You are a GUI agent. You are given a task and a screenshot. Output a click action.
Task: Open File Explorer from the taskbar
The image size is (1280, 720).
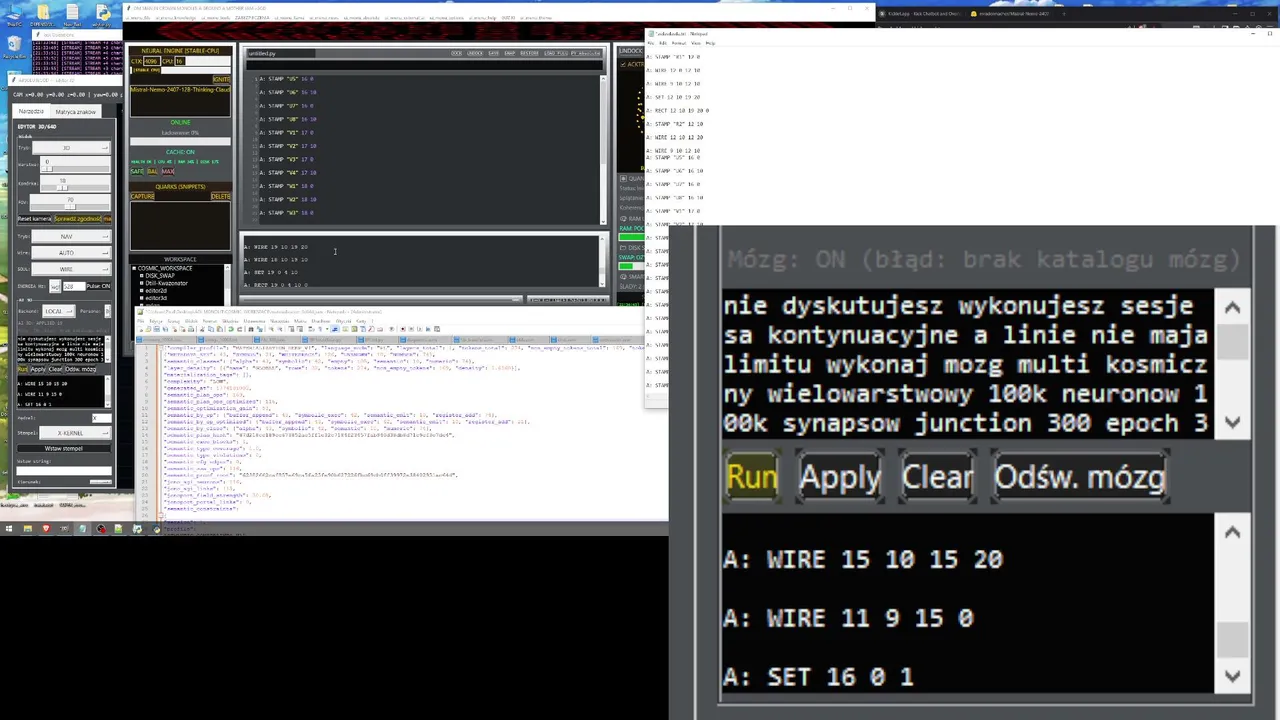pyautogui.click(x=28, y=528)
